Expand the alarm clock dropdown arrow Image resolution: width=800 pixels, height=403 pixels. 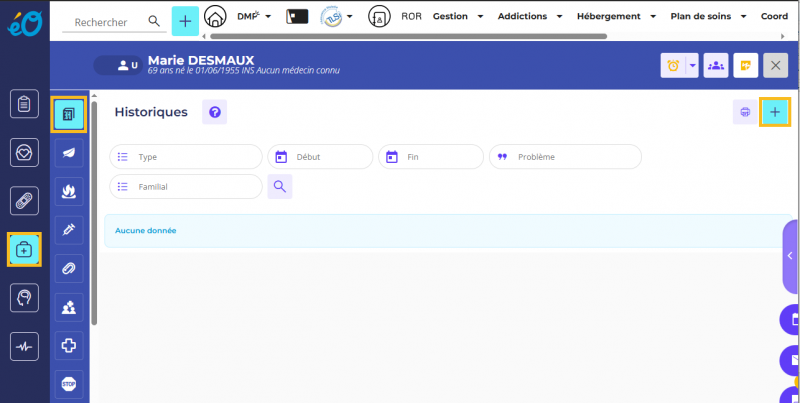pyautogui.click(x=691, y=65)
